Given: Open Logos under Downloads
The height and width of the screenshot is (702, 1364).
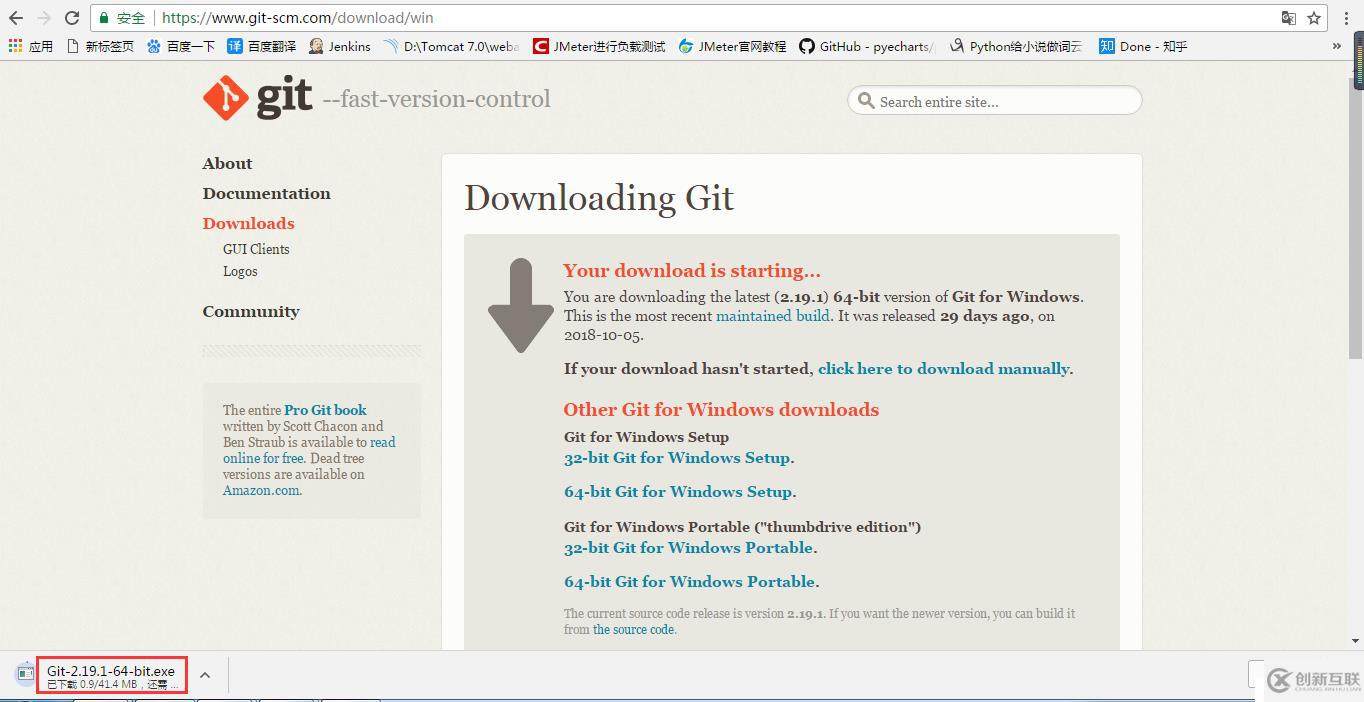Looking at the screenshot, I should point(240,271).
